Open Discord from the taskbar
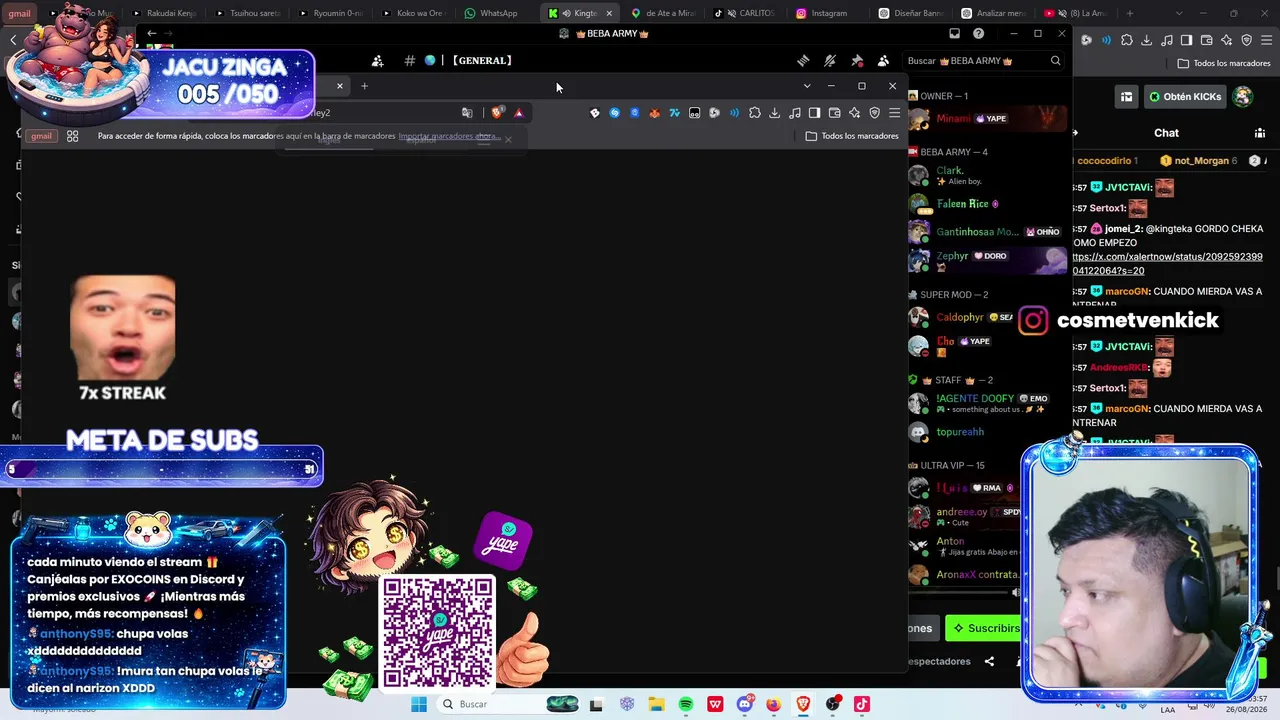This screenshot has width=1280, height=720. click(x=744, y=704)
